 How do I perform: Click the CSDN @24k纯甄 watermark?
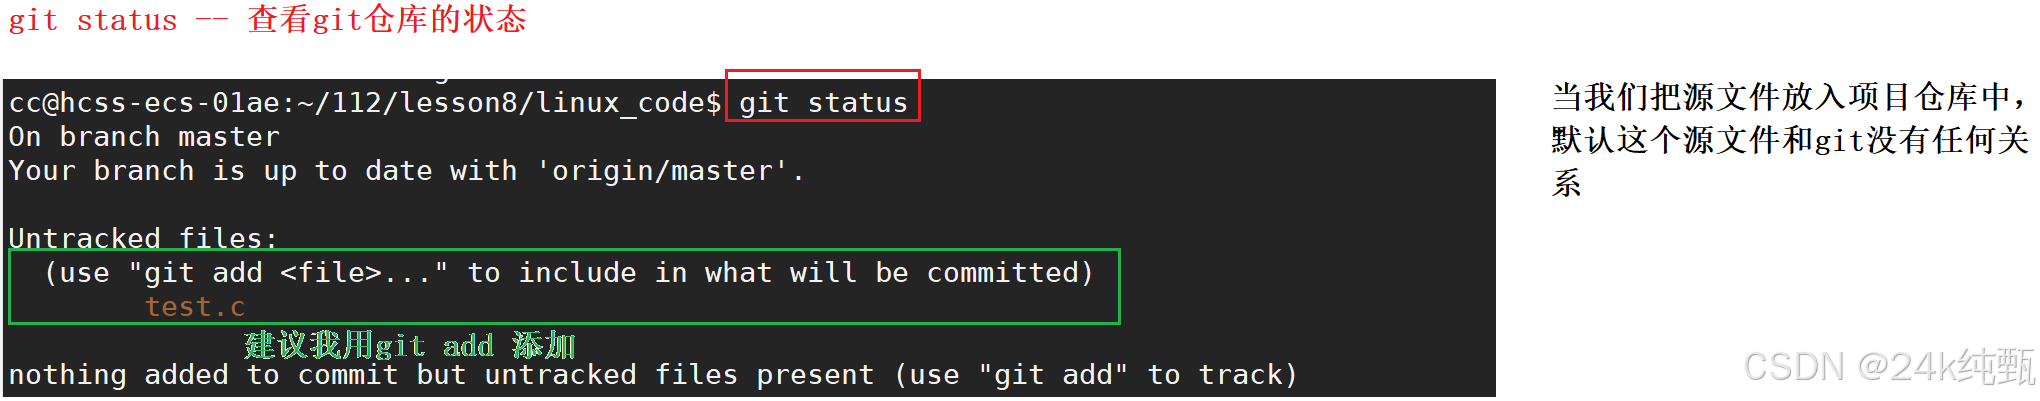click(1889, 367)
